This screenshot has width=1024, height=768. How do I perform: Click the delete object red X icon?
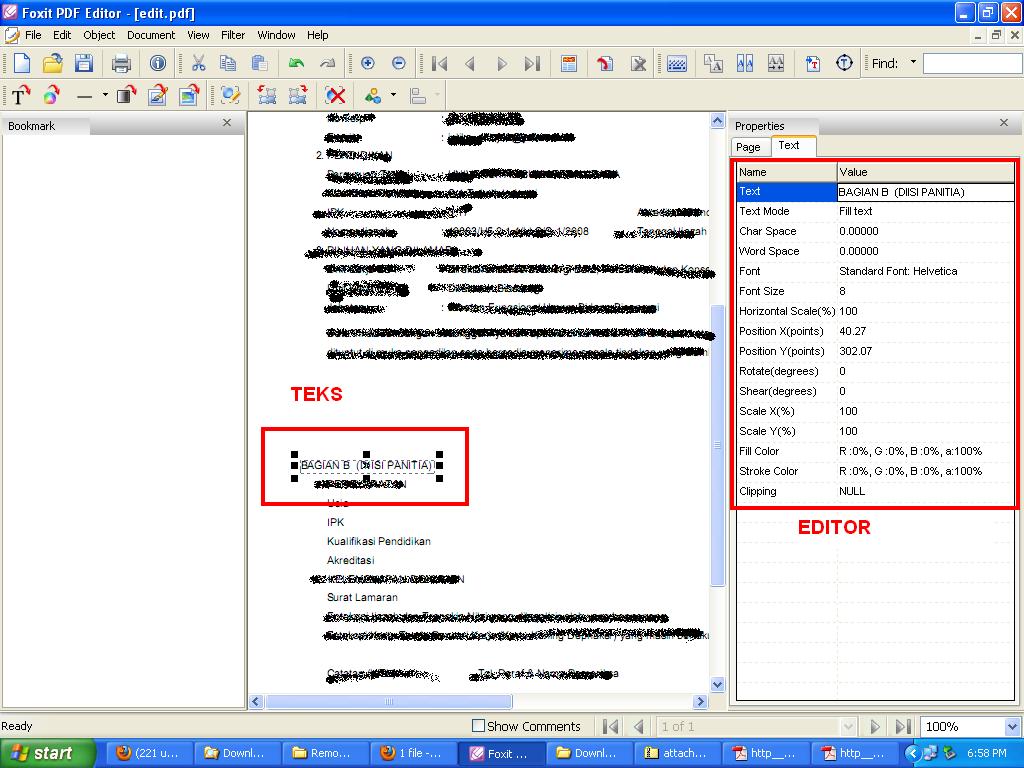335,96
